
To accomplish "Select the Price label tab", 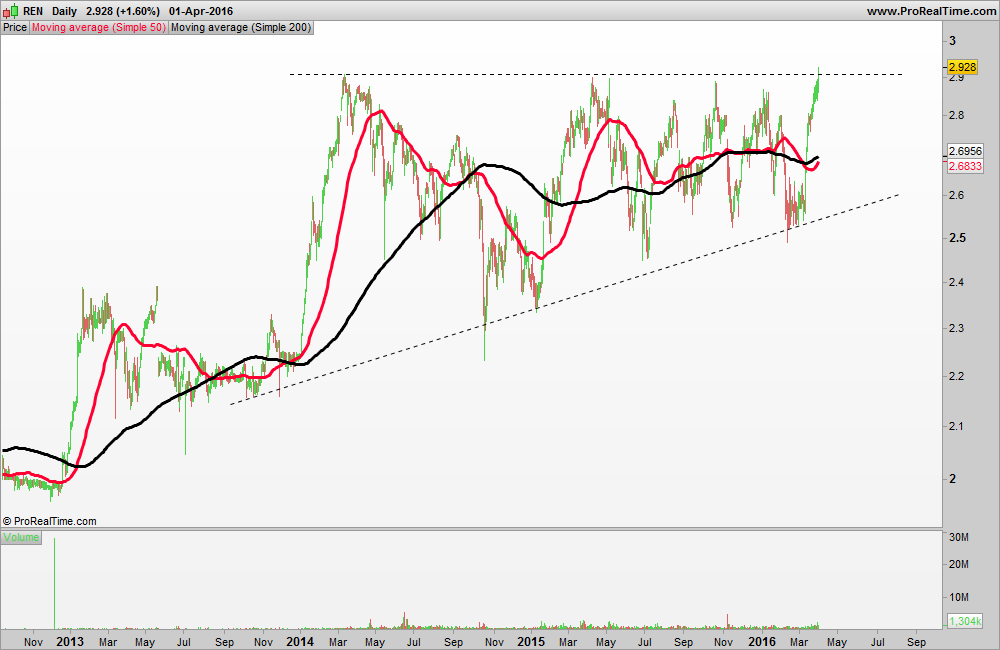I will click(x=15, y=27).
